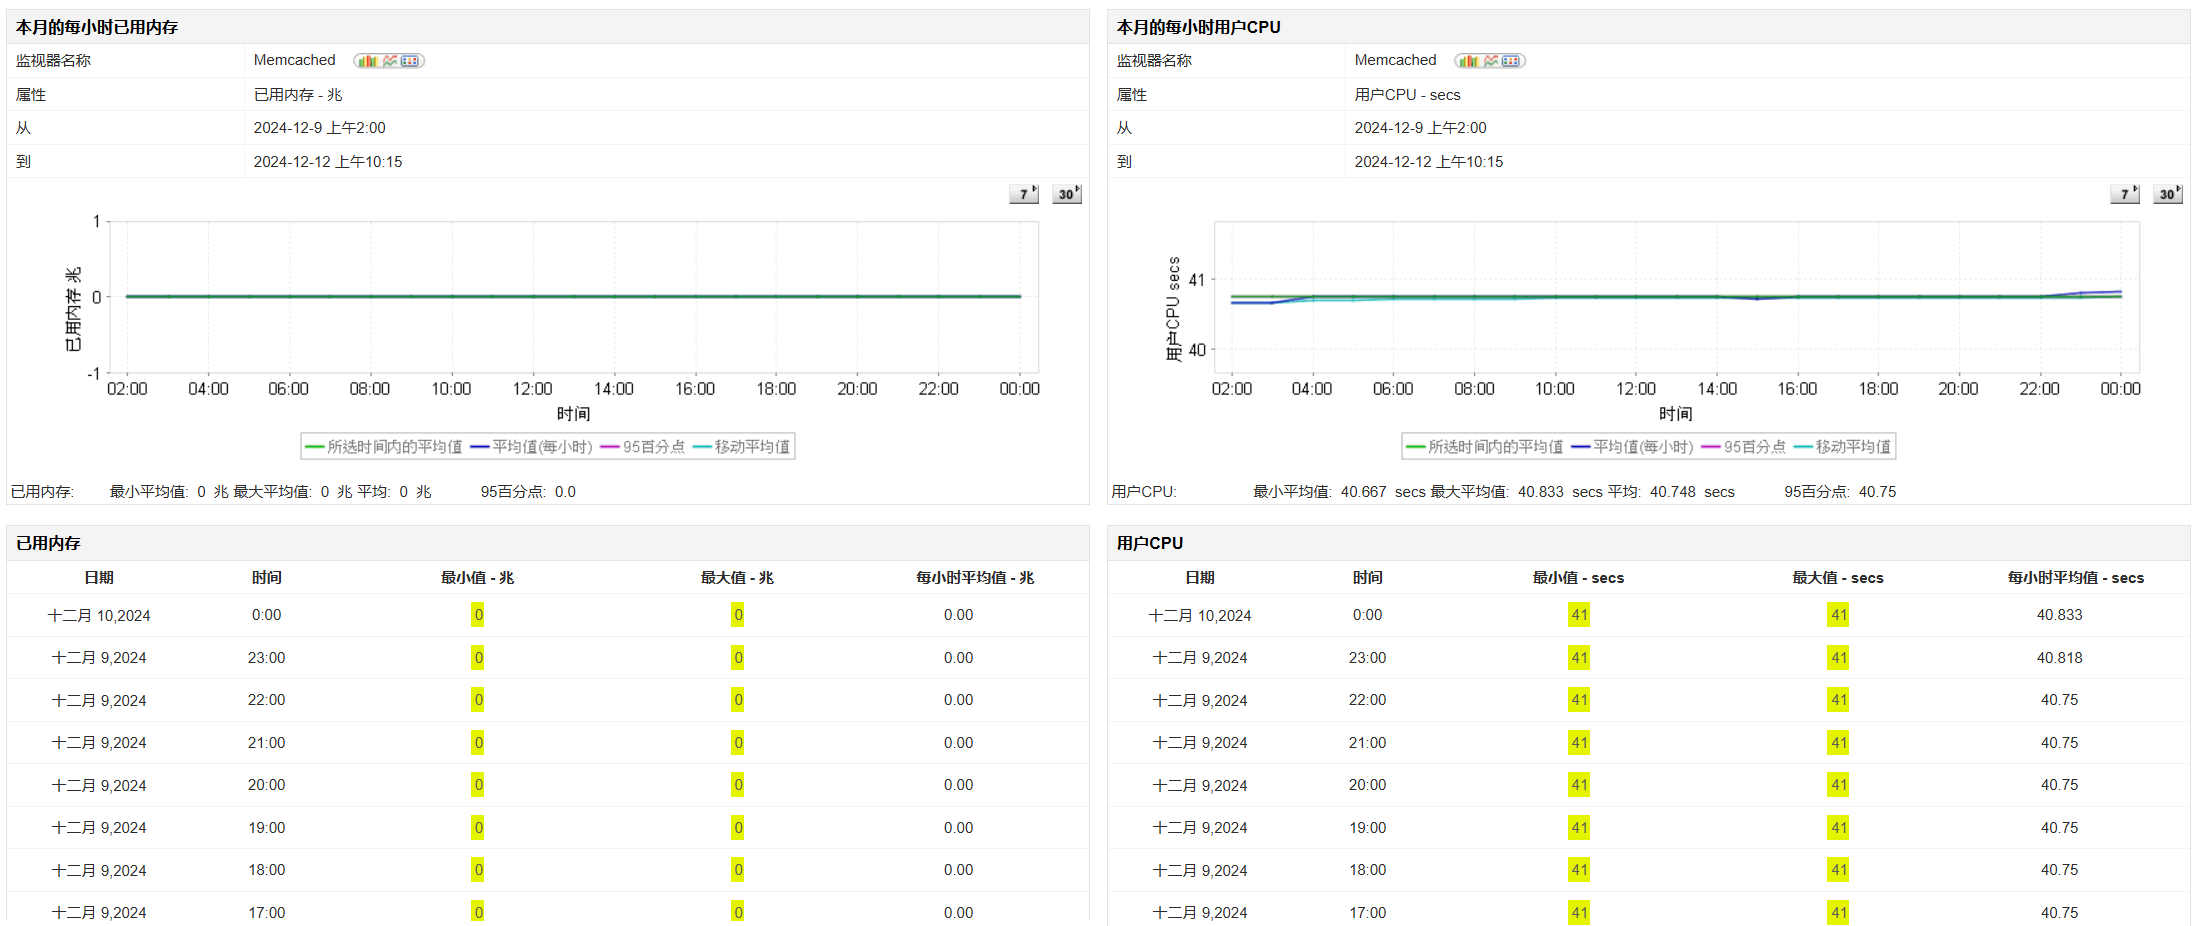Click 40.833 hourly average CPU value

2059,615
